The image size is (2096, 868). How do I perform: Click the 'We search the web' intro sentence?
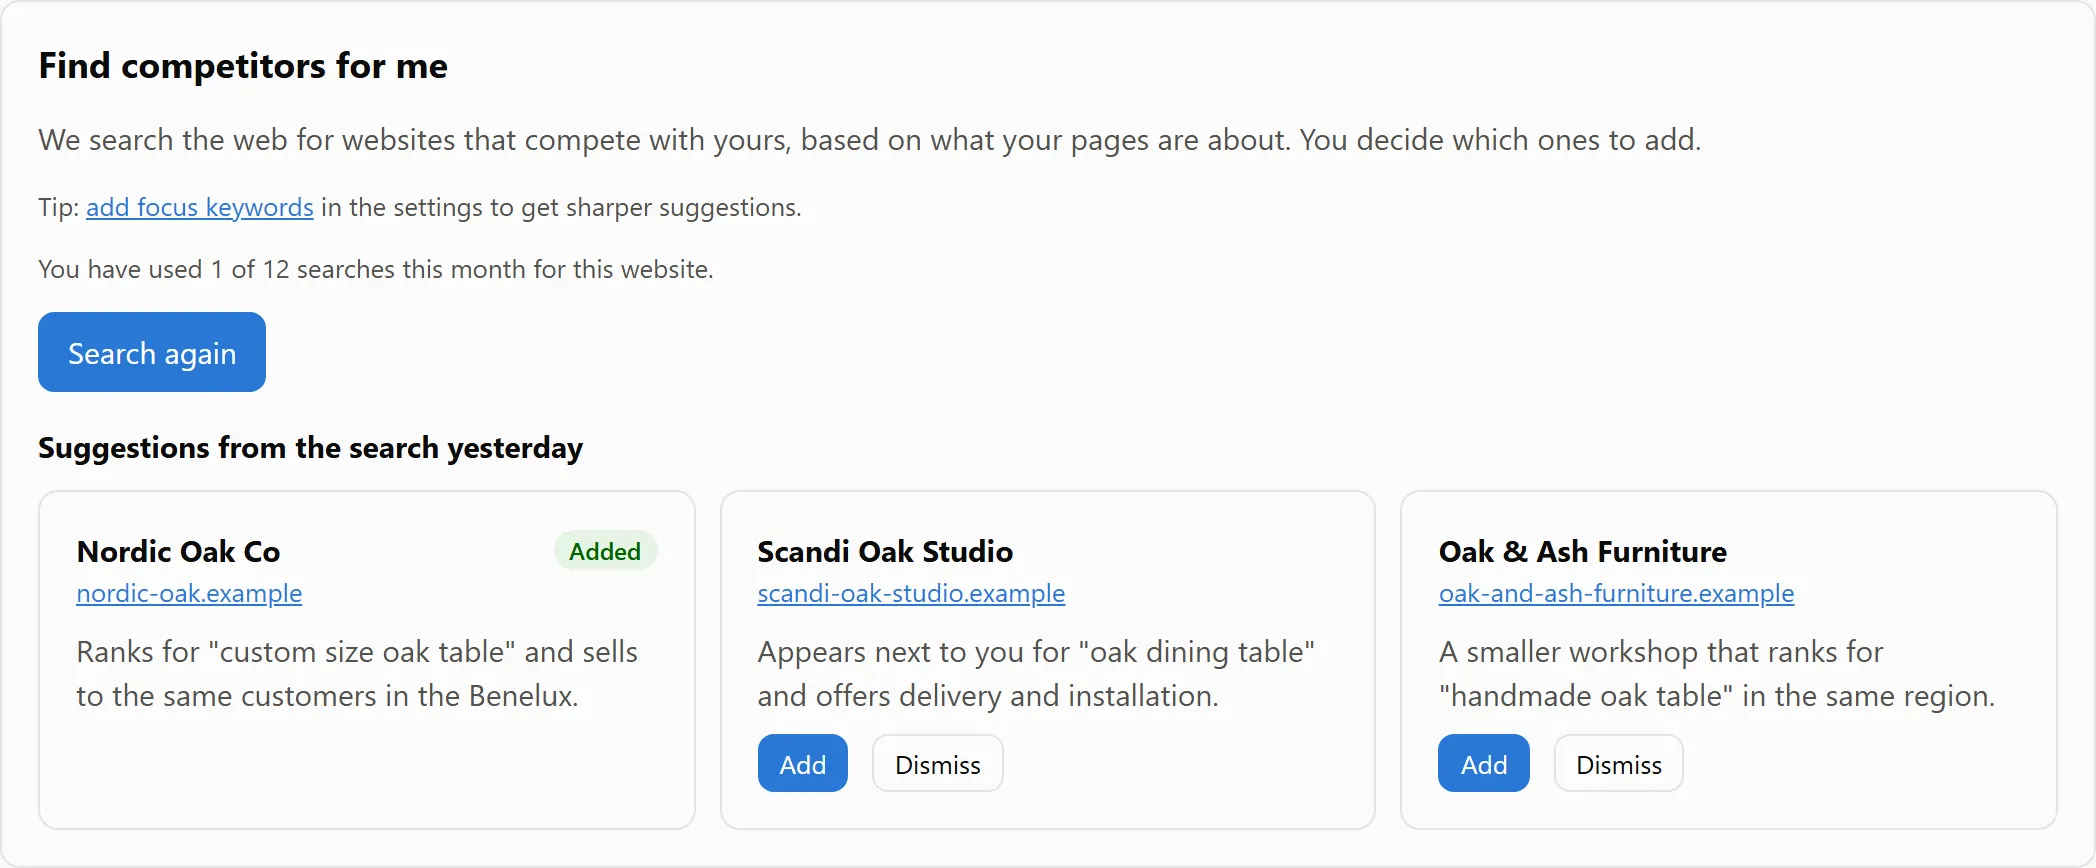(x=869, y=140)
